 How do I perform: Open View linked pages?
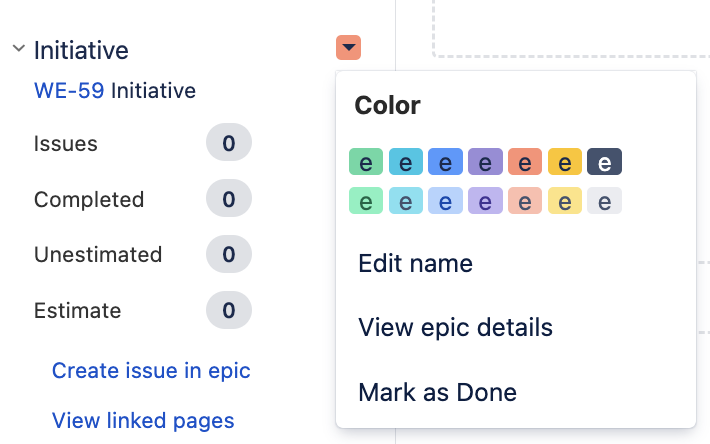click(143, 421)
